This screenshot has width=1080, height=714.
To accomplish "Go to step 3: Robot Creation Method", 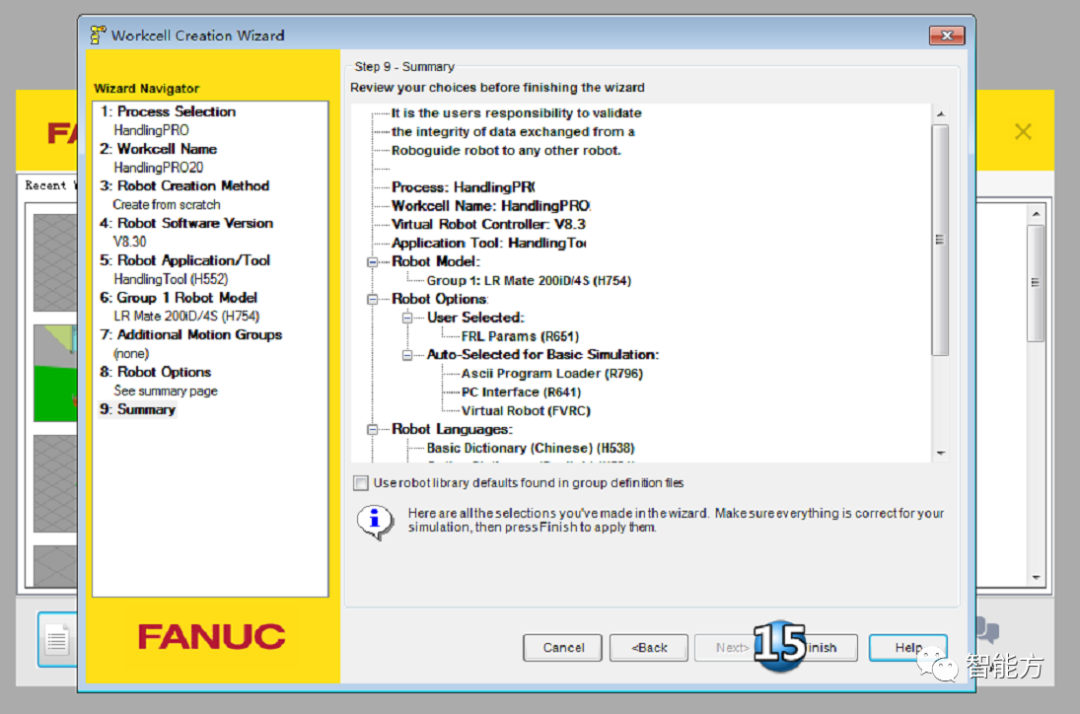I will [x=185, y=186].
